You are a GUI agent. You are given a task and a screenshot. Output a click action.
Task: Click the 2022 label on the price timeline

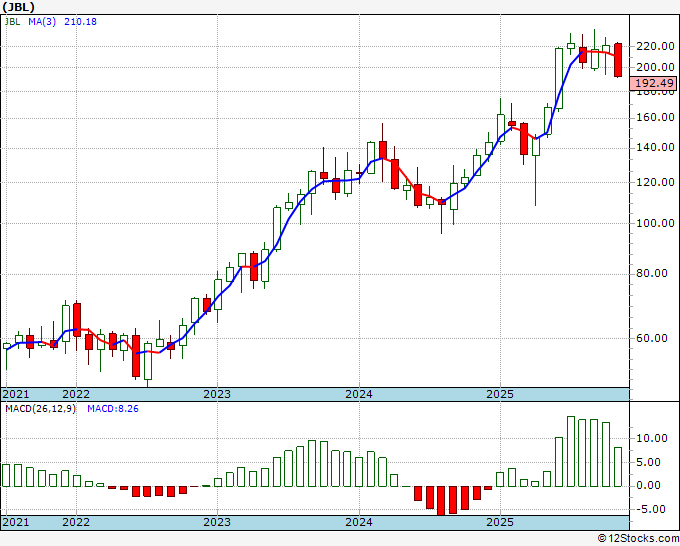(x=76, y=394)
